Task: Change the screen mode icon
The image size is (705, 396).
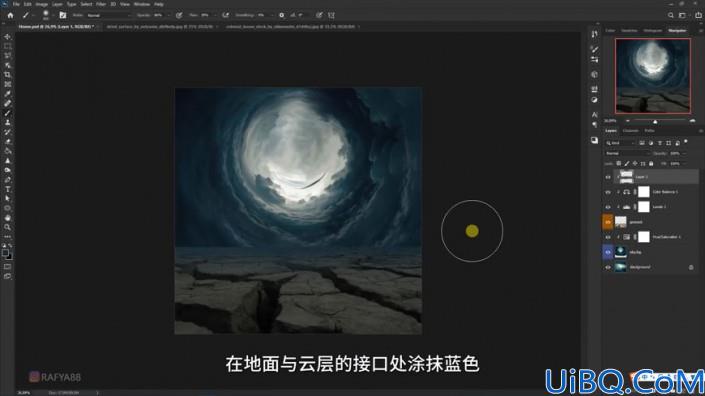Action: point(8,276)
